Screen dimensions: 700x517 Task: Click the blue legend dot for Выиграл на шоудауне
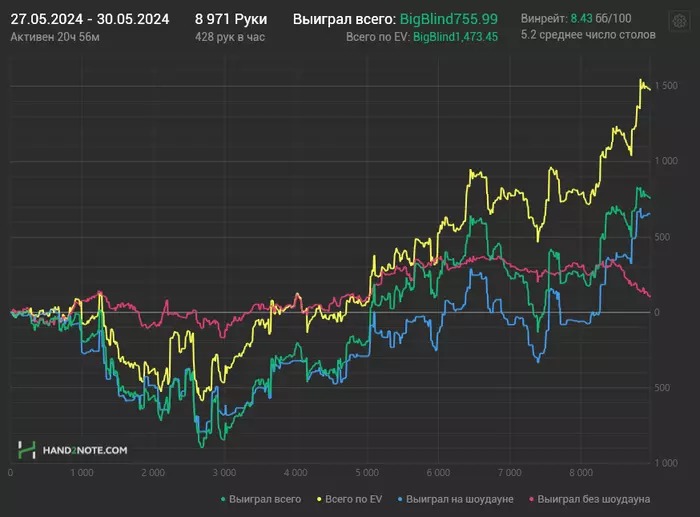400,499
